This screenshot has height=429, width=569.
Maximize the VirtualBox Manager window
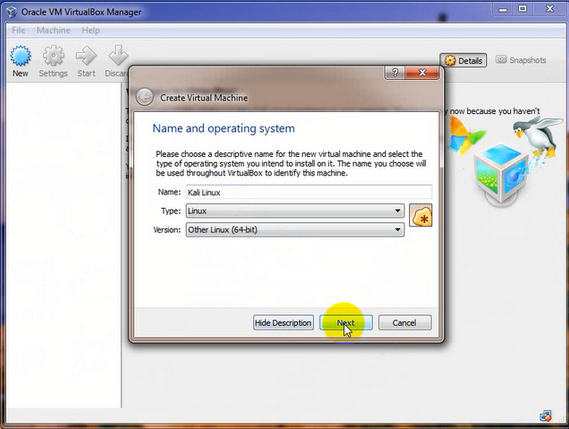[x=522, y=9]
